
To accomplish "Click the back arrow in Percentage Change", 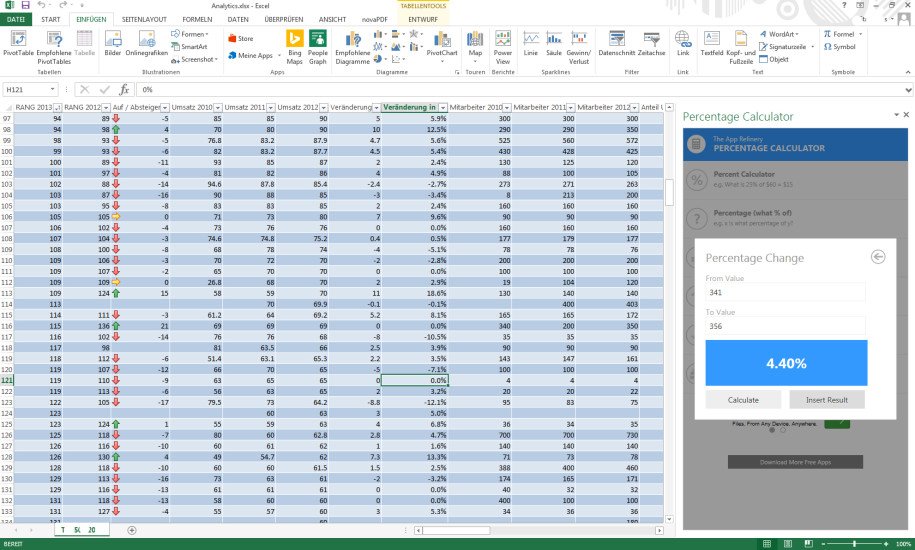I will pyautogui.click(x=878, y=257).
